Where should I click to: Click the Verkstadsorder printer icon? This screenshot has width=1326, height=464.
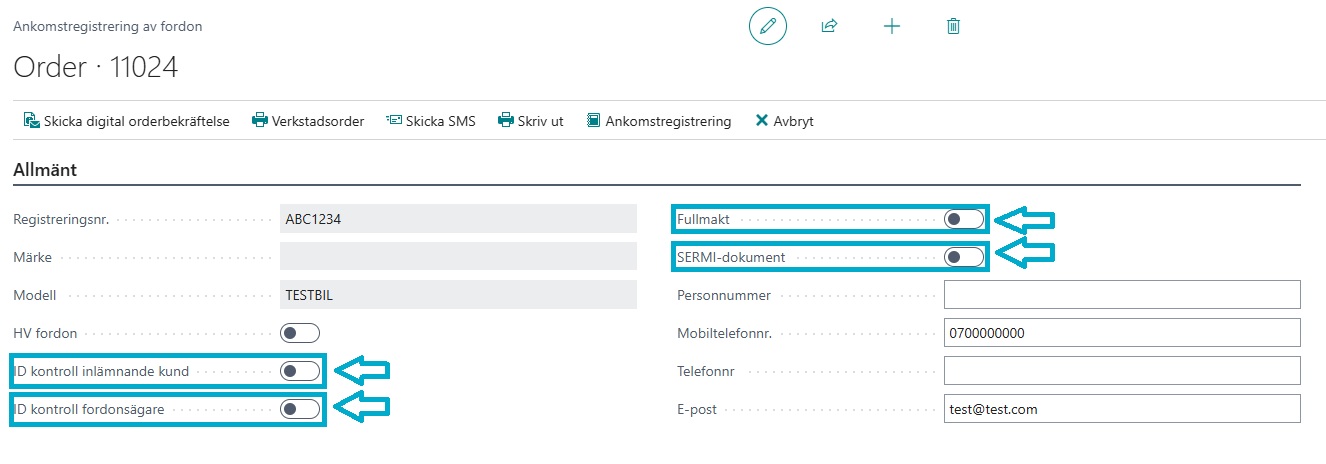pos(260,121)
